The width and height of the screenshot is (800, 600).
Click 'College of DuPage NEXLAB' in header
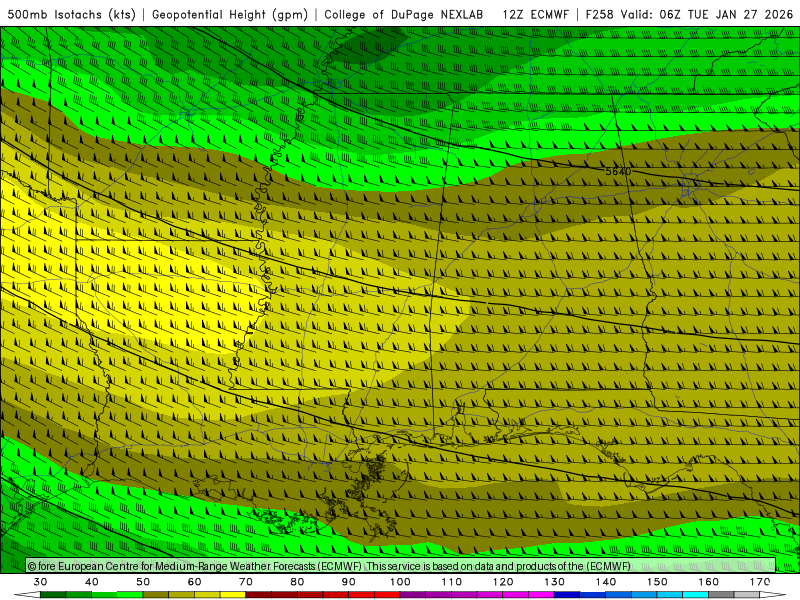click(404, 14)
